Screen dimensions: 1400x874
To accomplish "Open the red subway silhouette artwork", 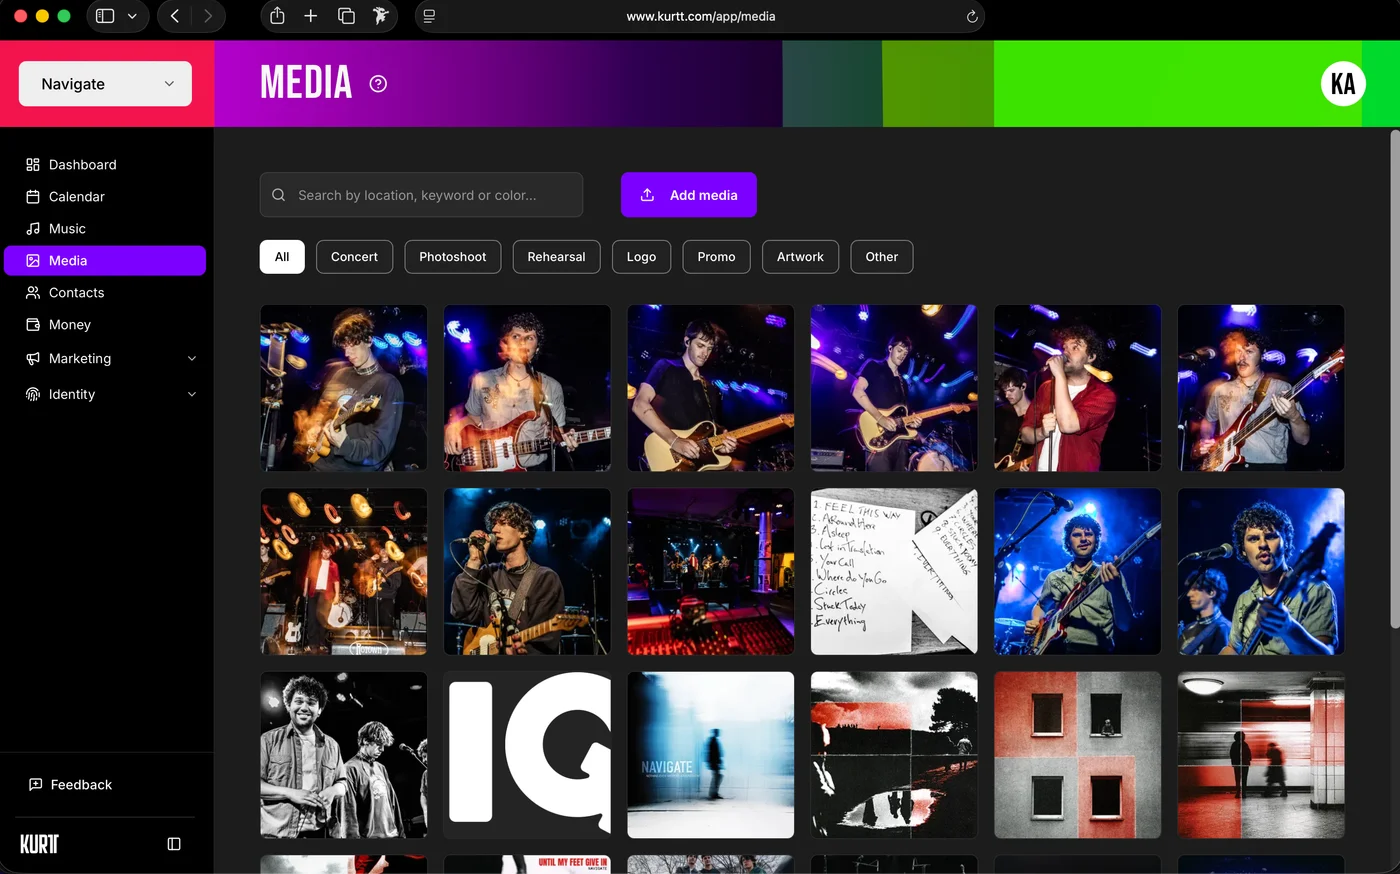I will (x=1261, y=755).
